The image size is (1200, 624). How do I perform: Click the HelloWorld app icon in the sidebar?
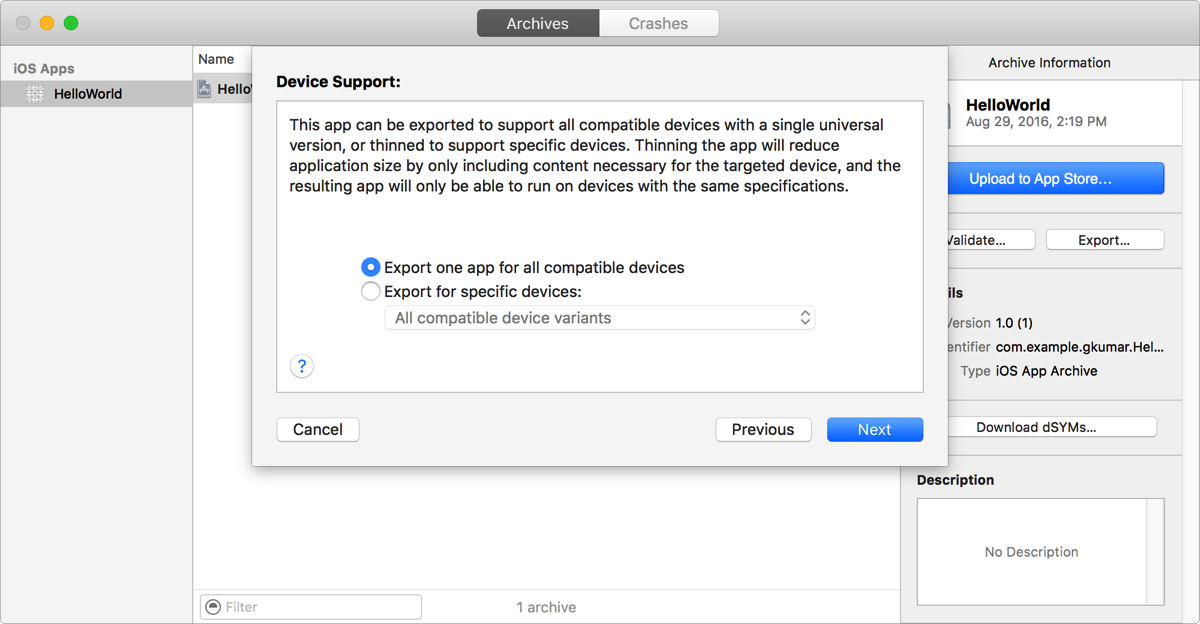pos(35,94)
